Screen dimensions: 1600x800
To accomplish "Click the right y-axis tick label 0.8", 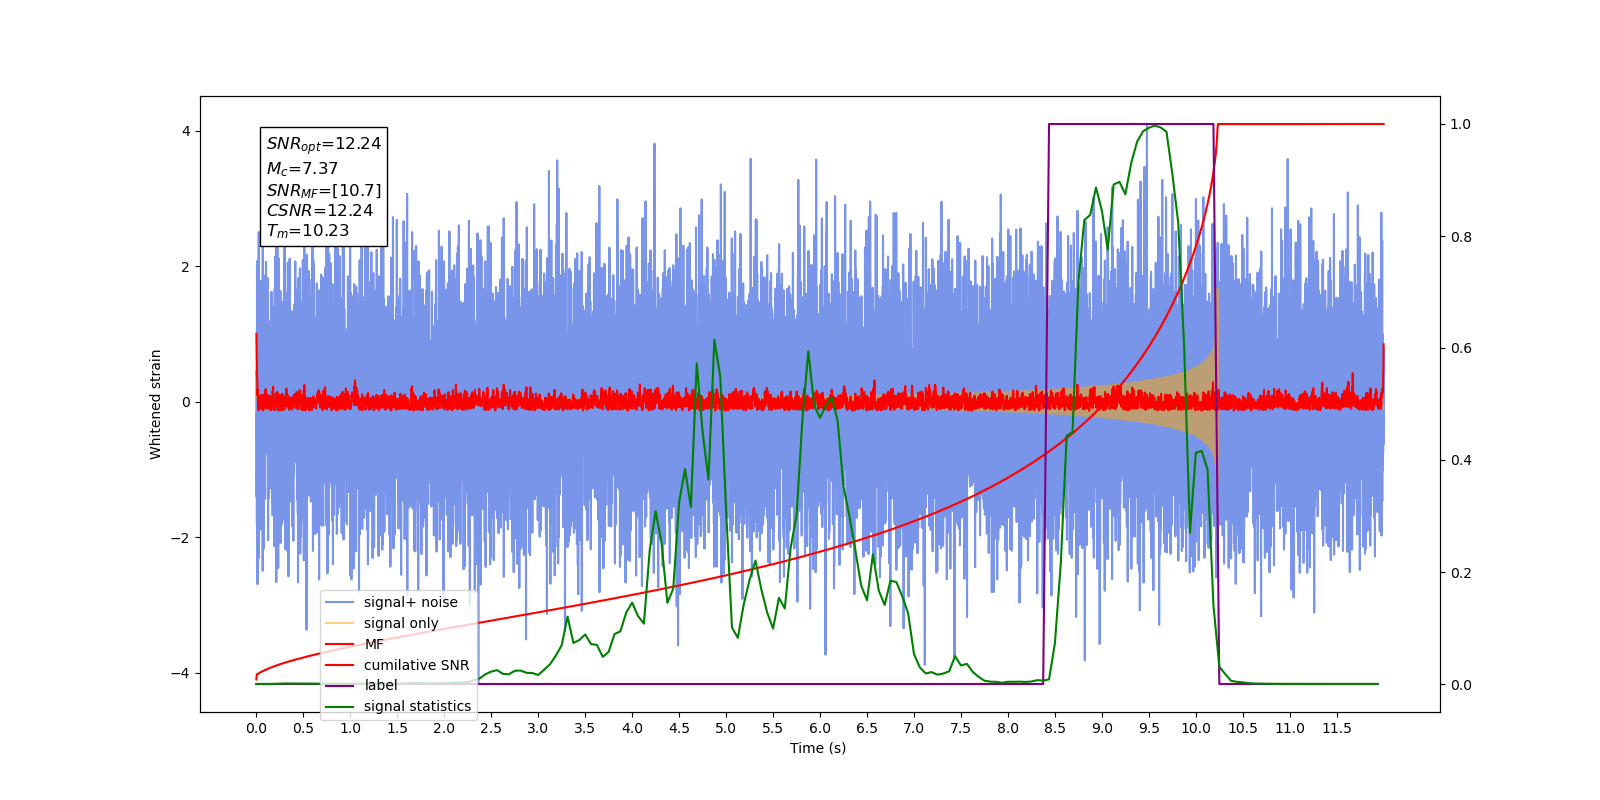I will click(x=1461, y=237).
